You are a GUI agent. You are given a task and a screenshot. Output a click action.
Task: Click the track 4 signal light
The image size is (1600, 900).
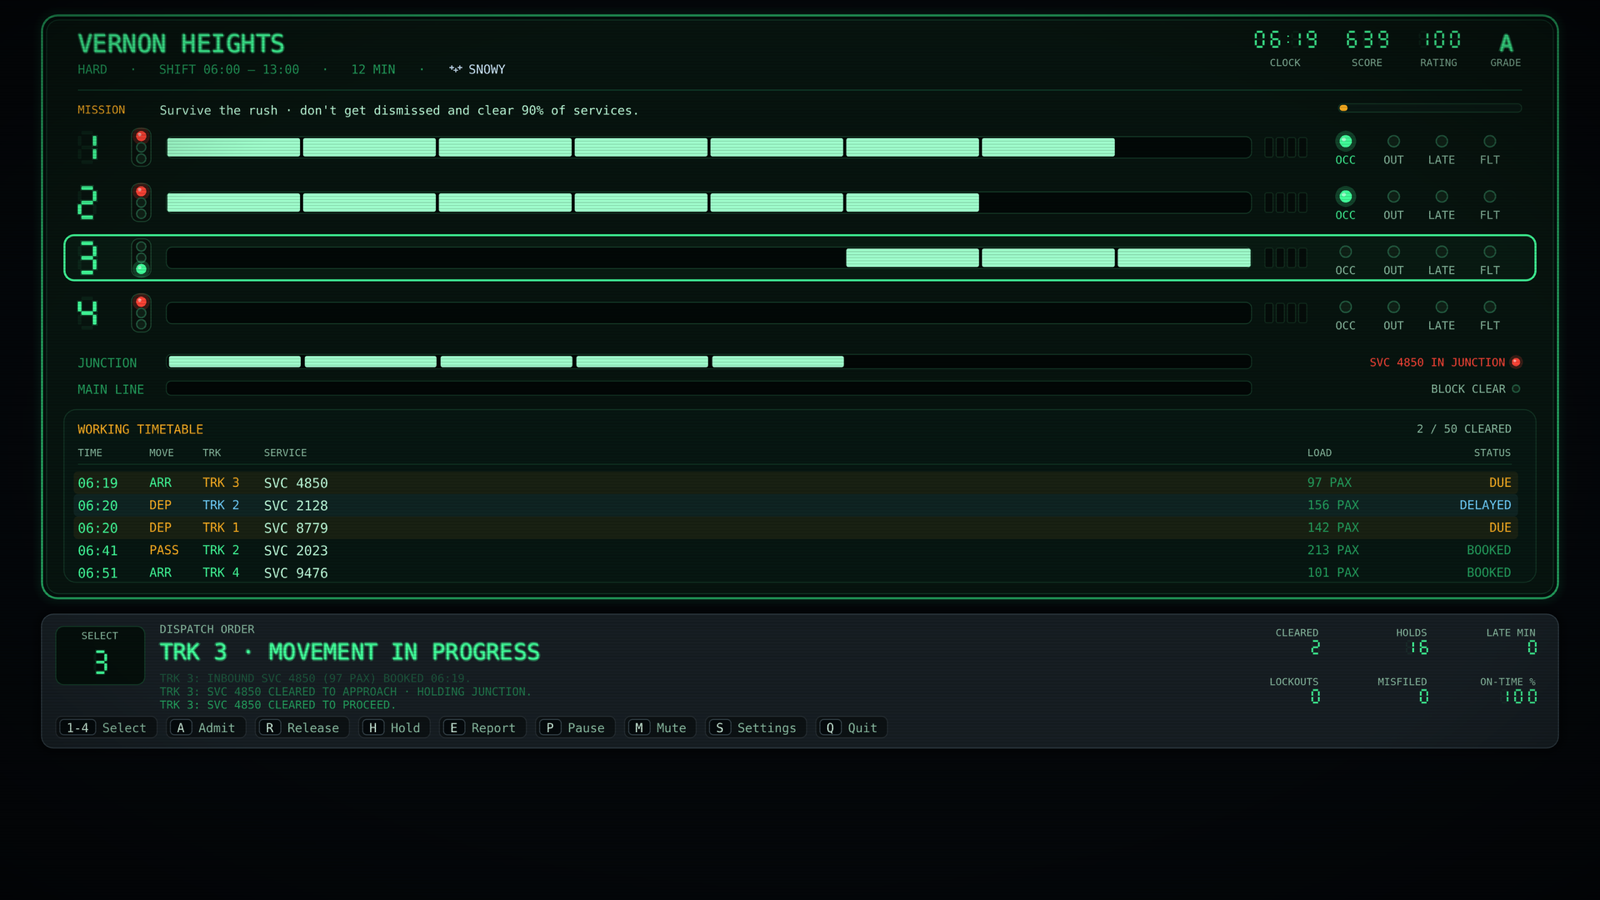(x=141, y=313)
